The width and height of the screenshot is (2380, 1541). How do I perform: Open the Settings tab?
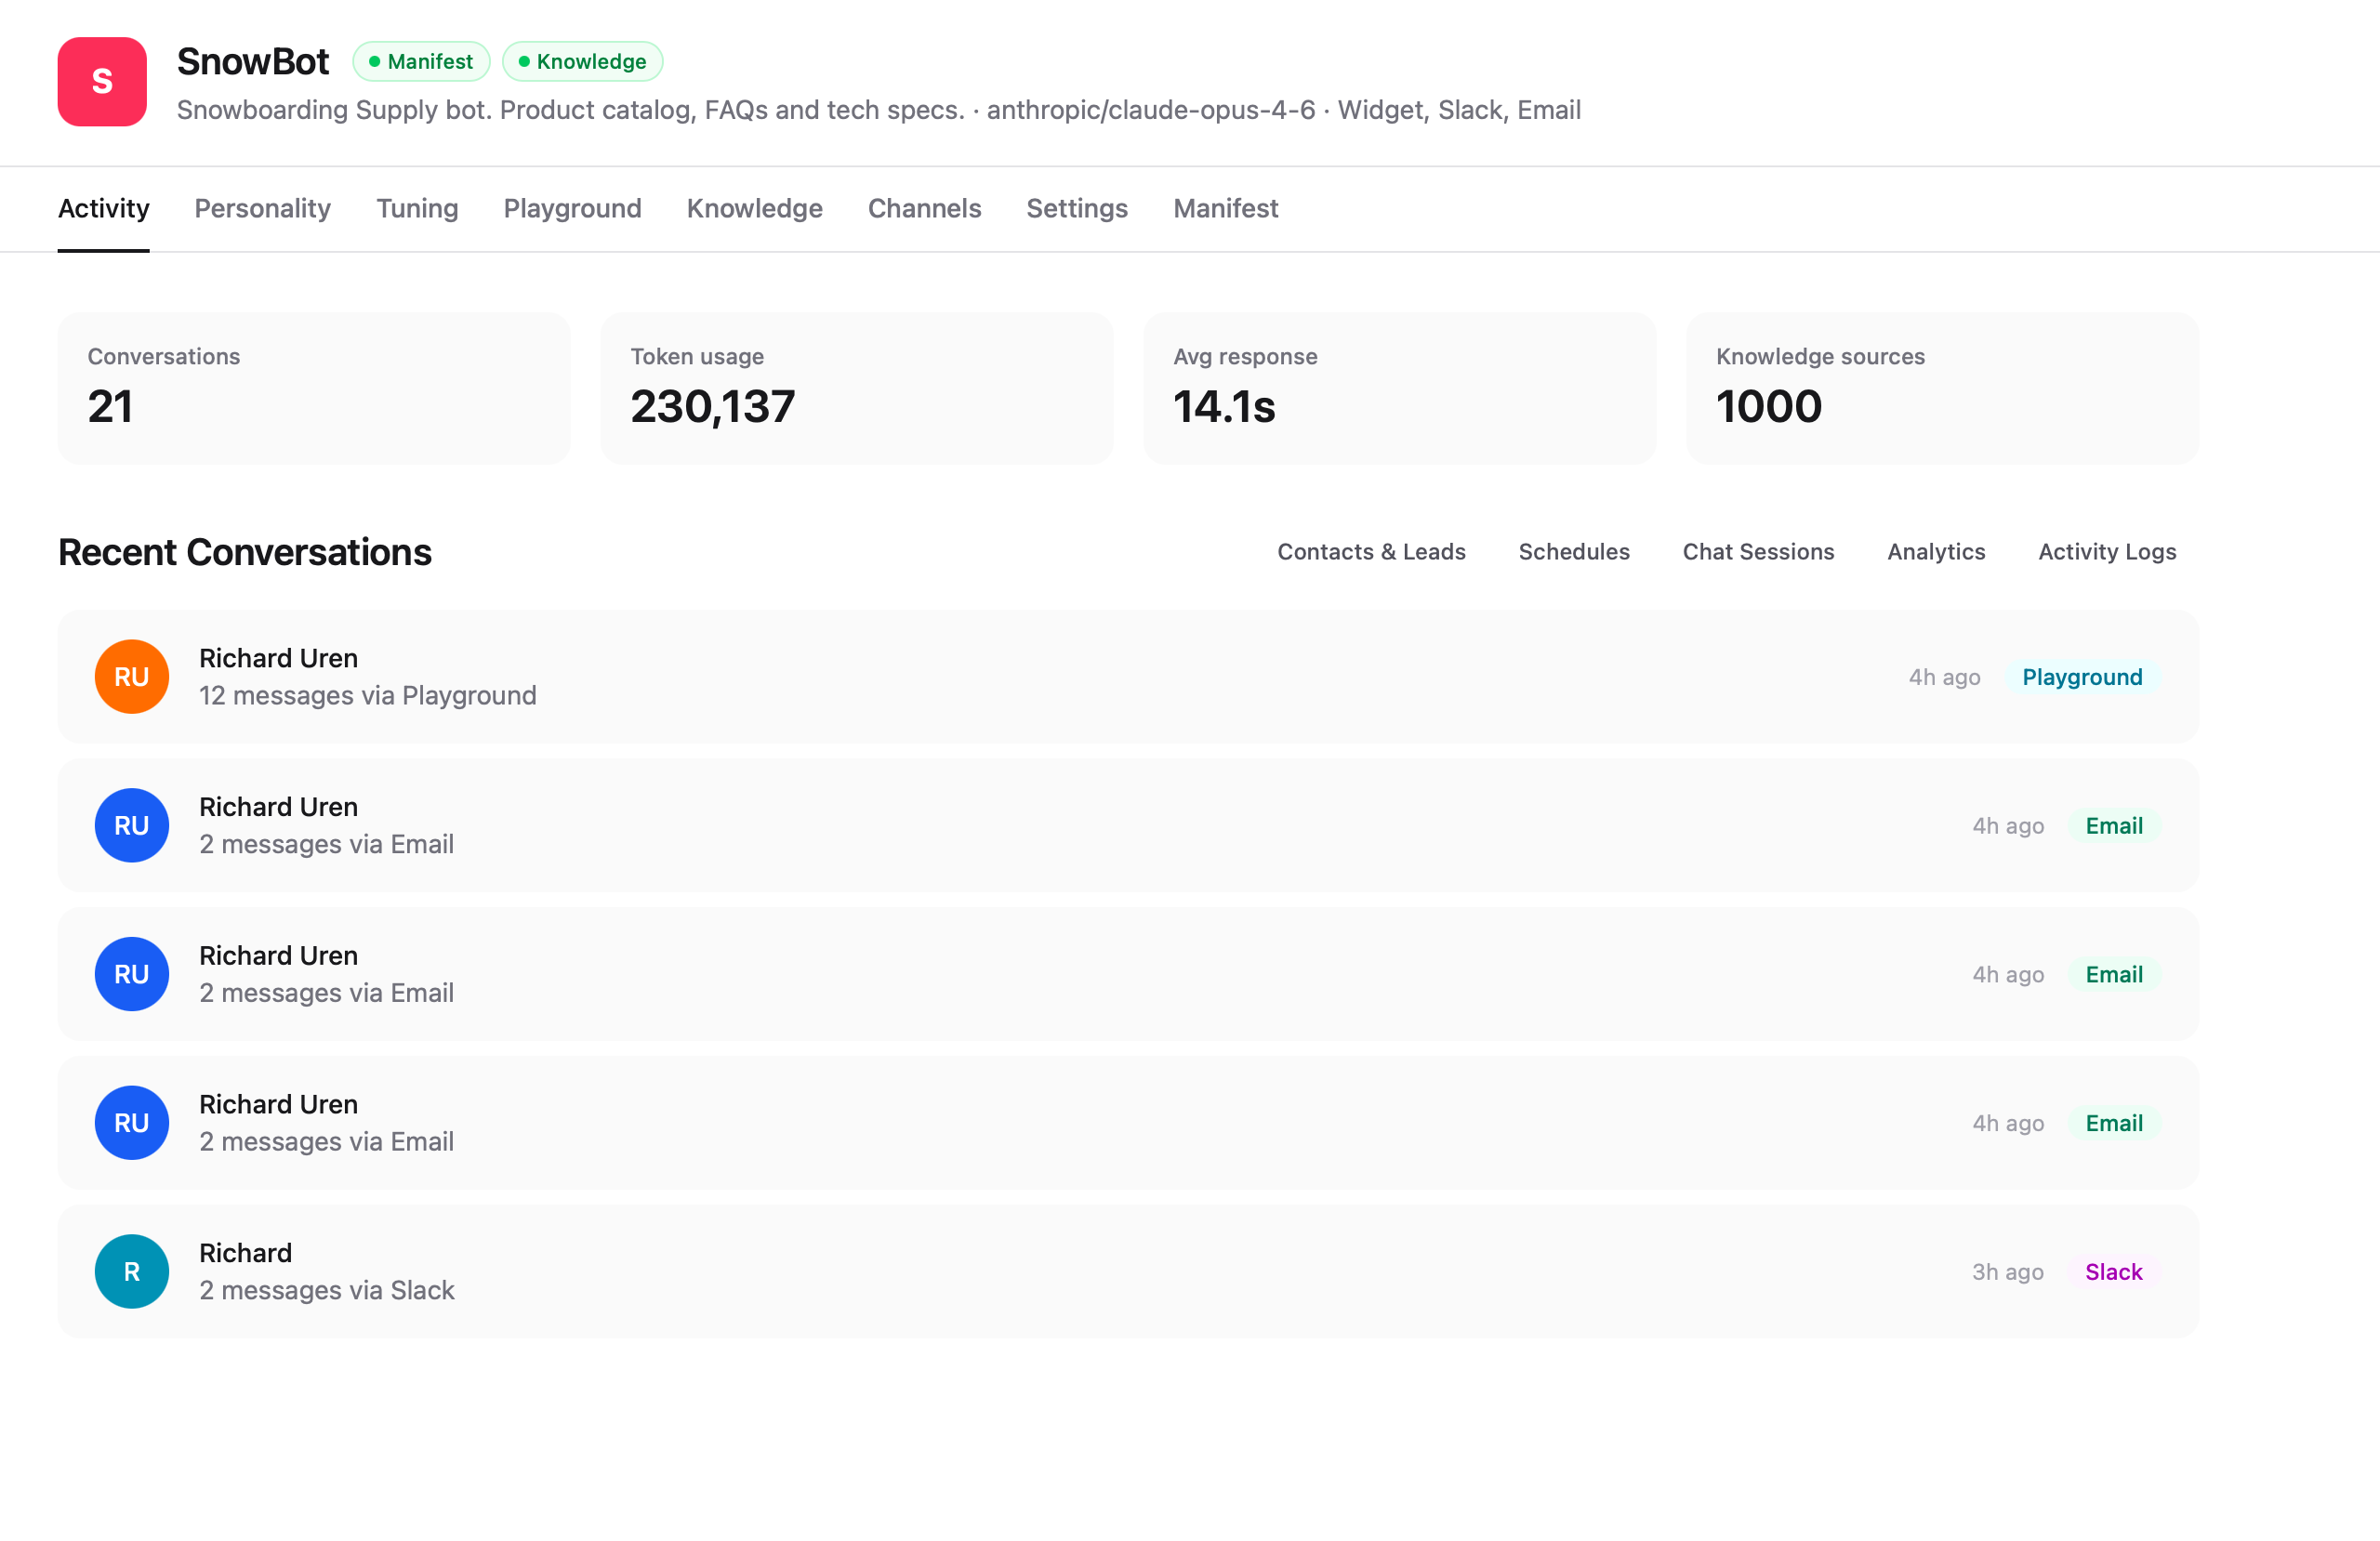(1077, 208)
